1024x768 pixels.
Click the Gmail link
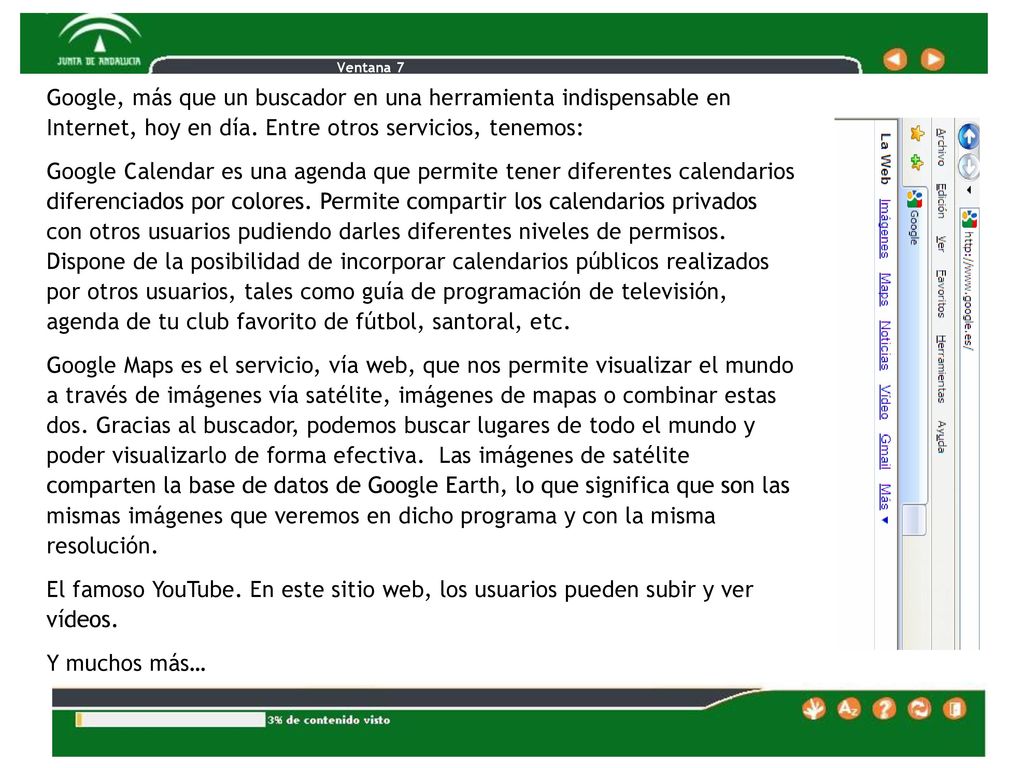tap(884, 451)
